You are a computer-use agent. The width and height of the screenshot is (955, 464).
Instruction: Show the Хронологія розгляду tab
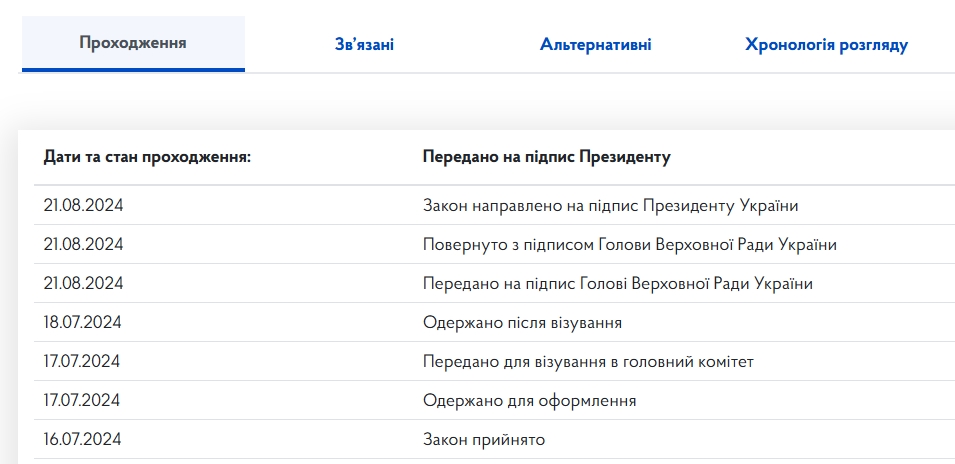coord(826,44)
